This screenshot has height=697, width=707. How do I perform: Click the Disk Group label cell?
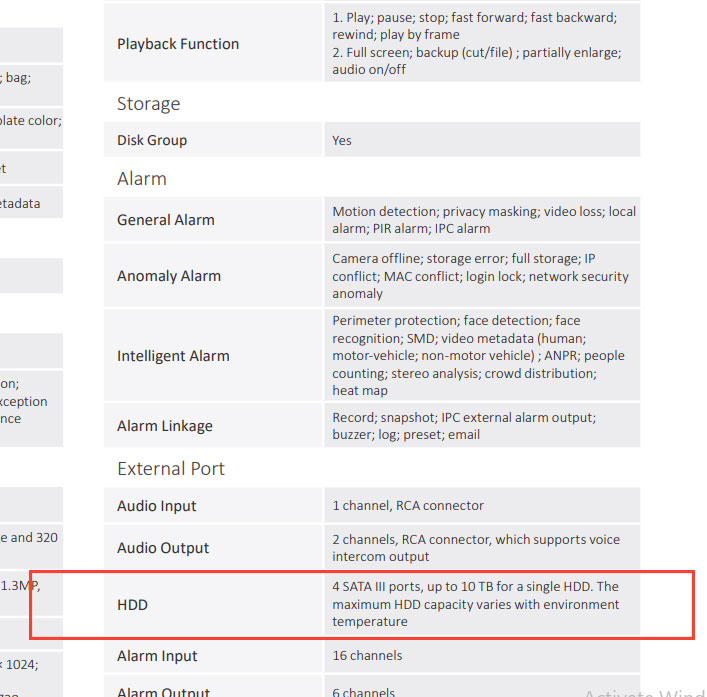click(x=152, y=140)
